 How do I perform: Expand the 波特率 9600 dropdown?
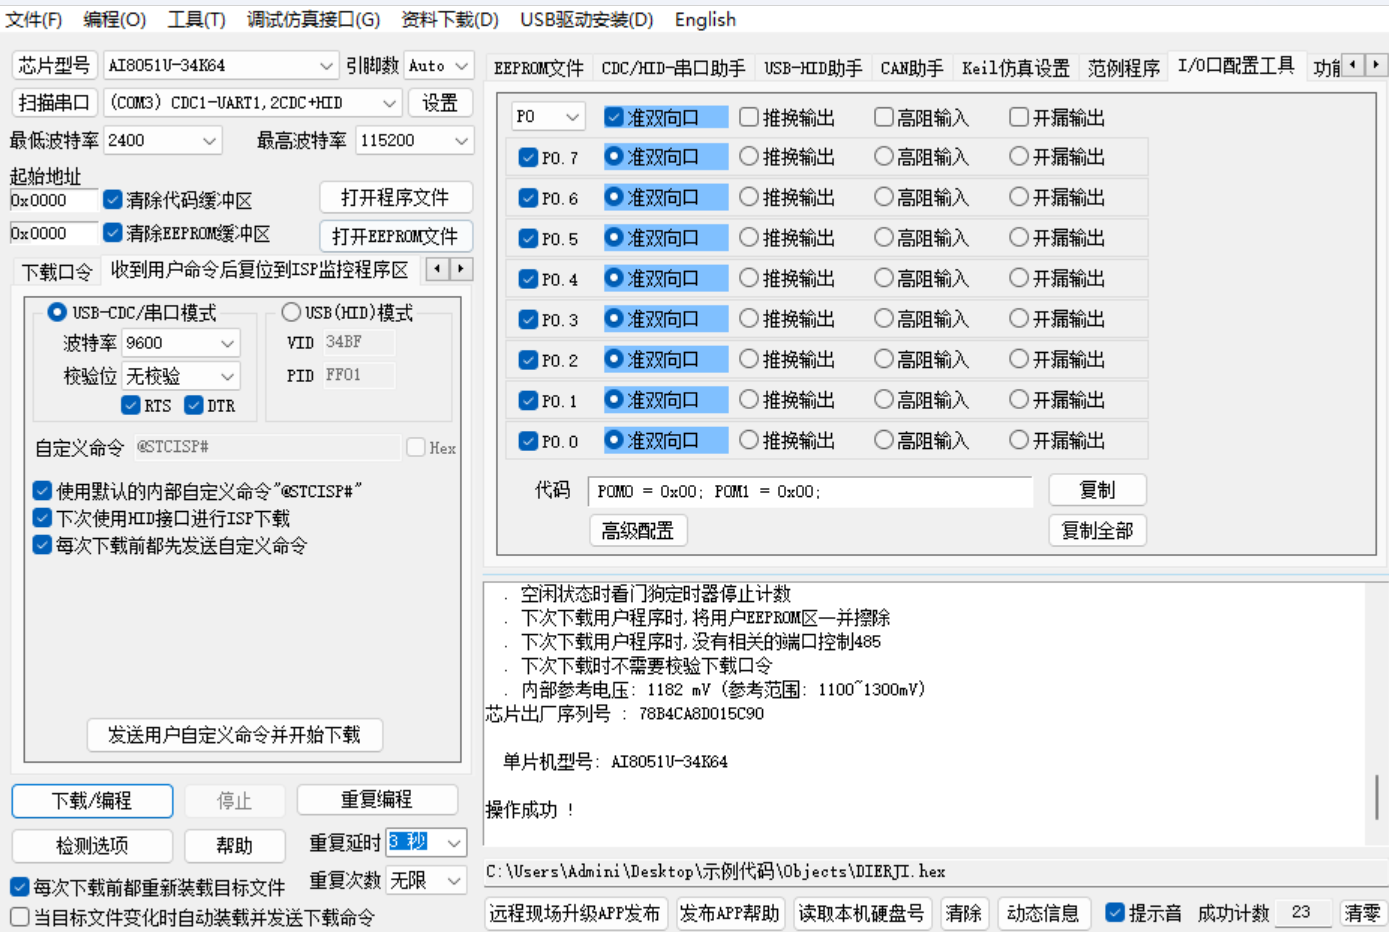[228, 343]
